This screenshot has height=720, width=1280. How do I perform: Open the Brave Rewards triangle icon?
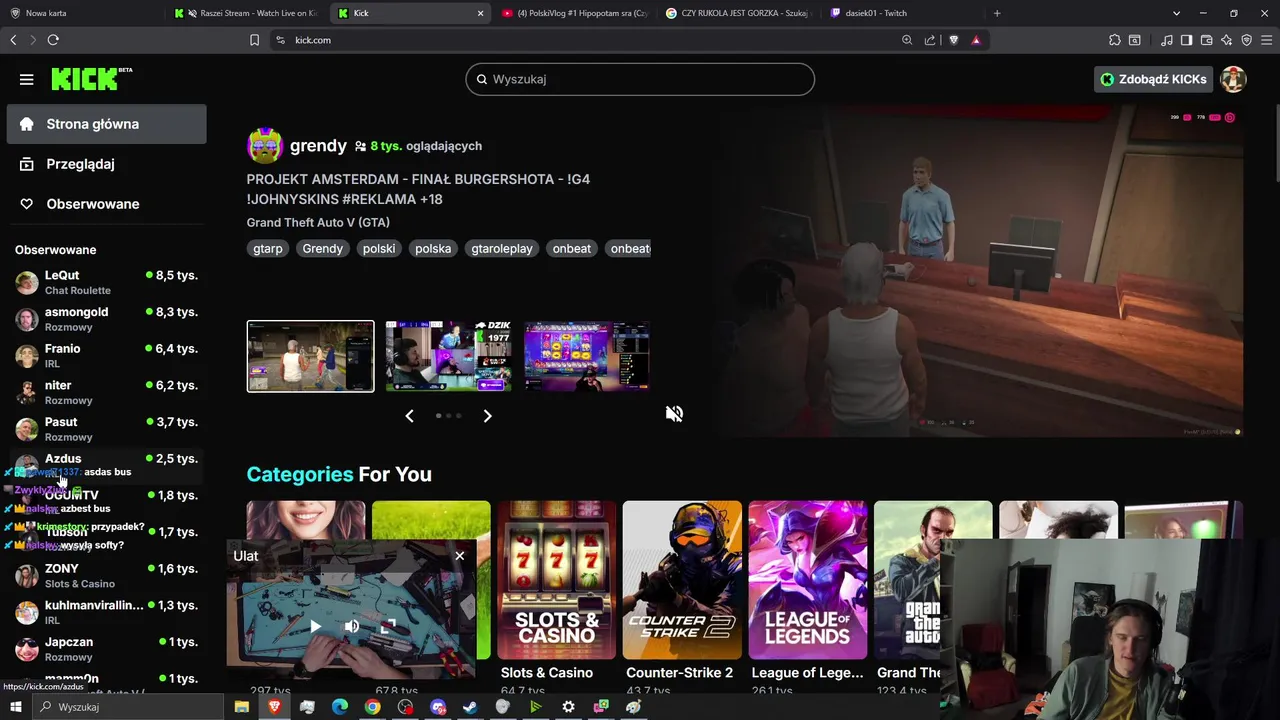(x=976, y=40)
